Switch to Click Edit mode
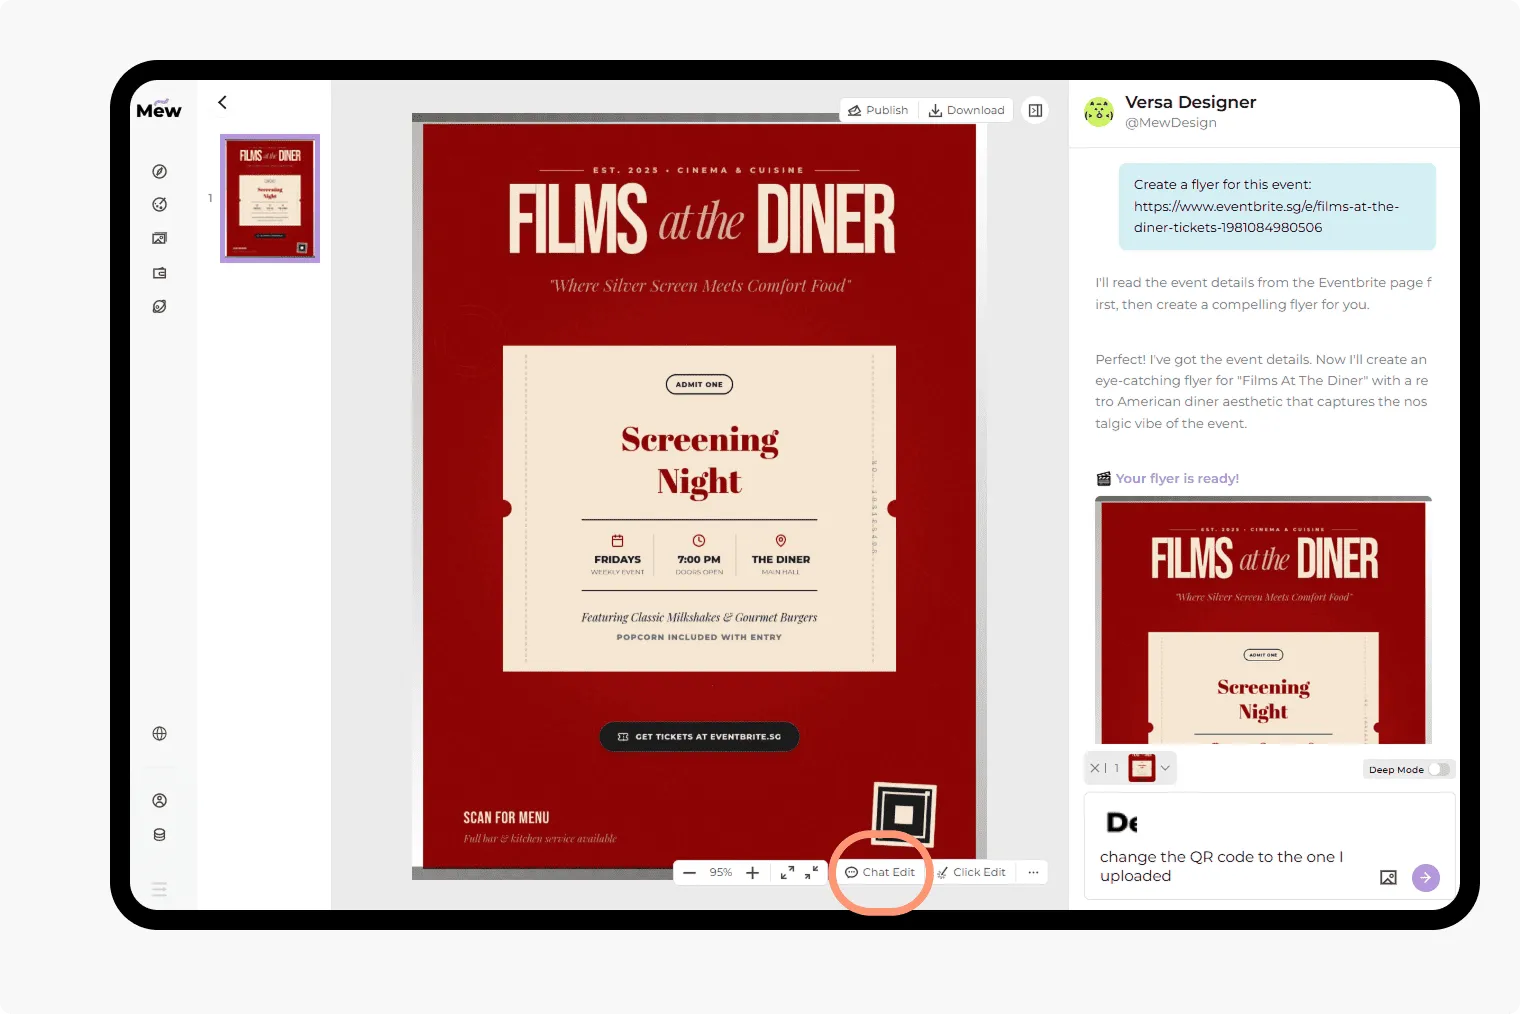 [971, 873]
